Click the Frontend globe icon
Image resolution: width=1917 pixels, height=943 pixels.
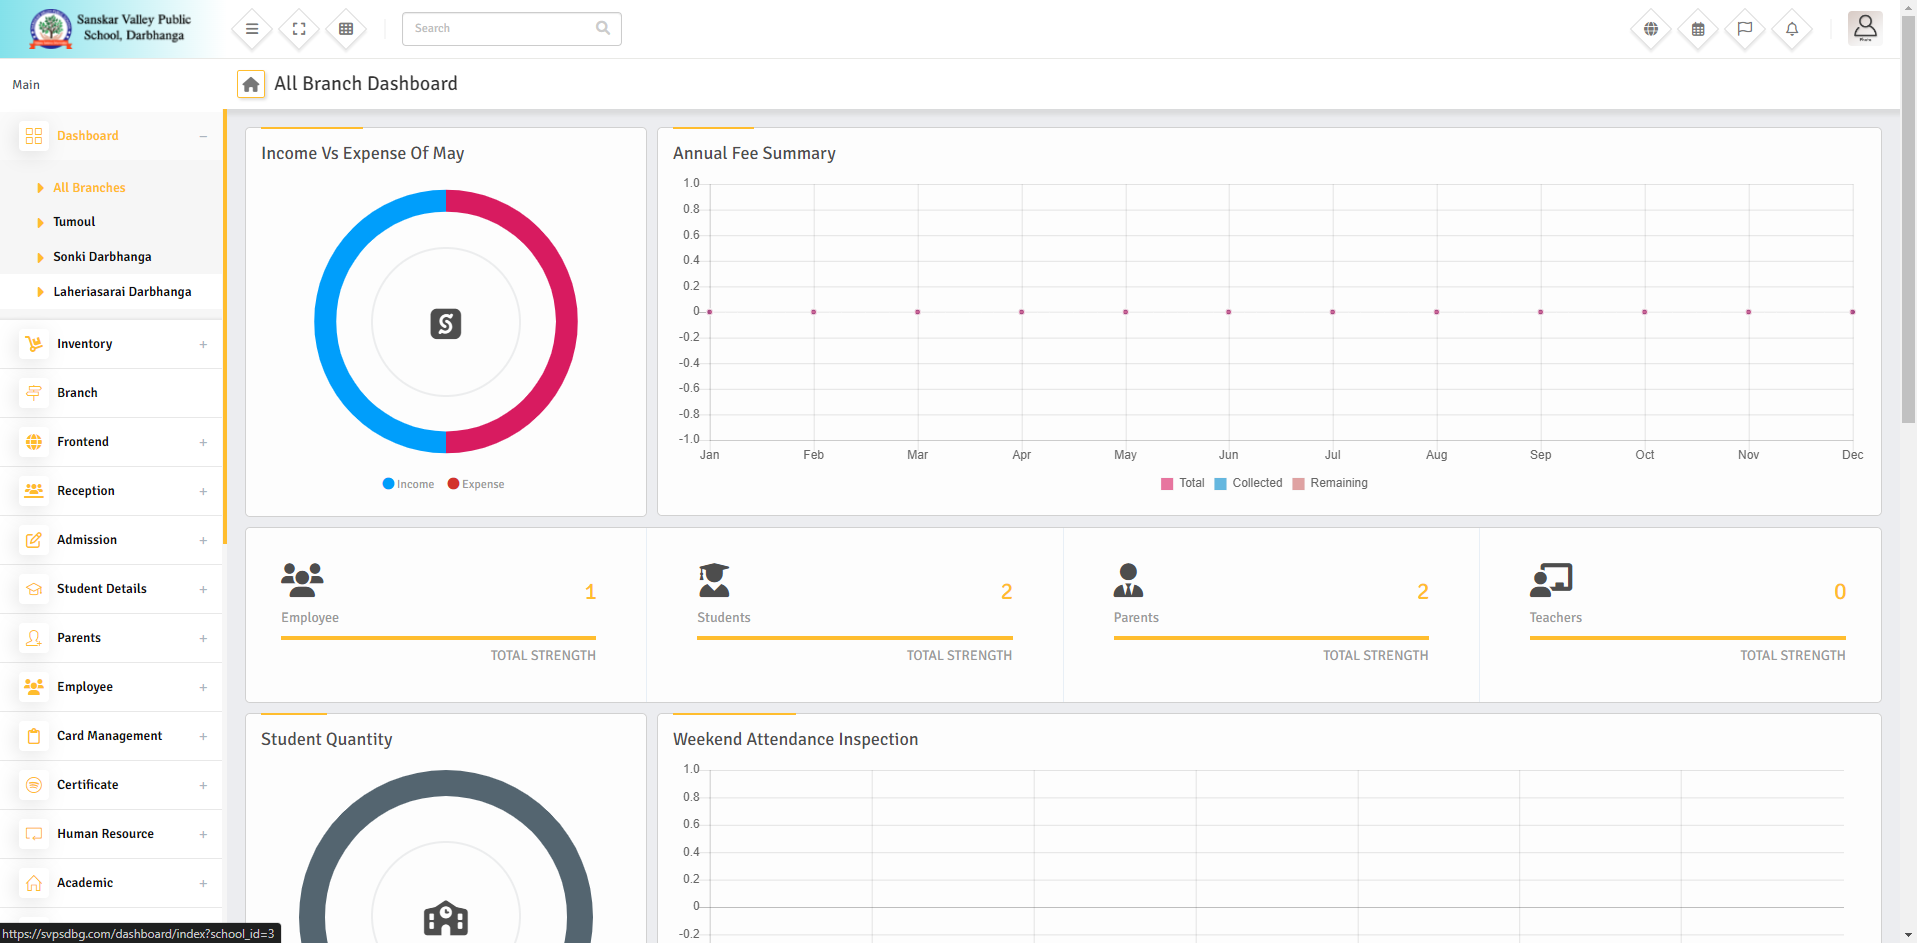click(34, 442)
